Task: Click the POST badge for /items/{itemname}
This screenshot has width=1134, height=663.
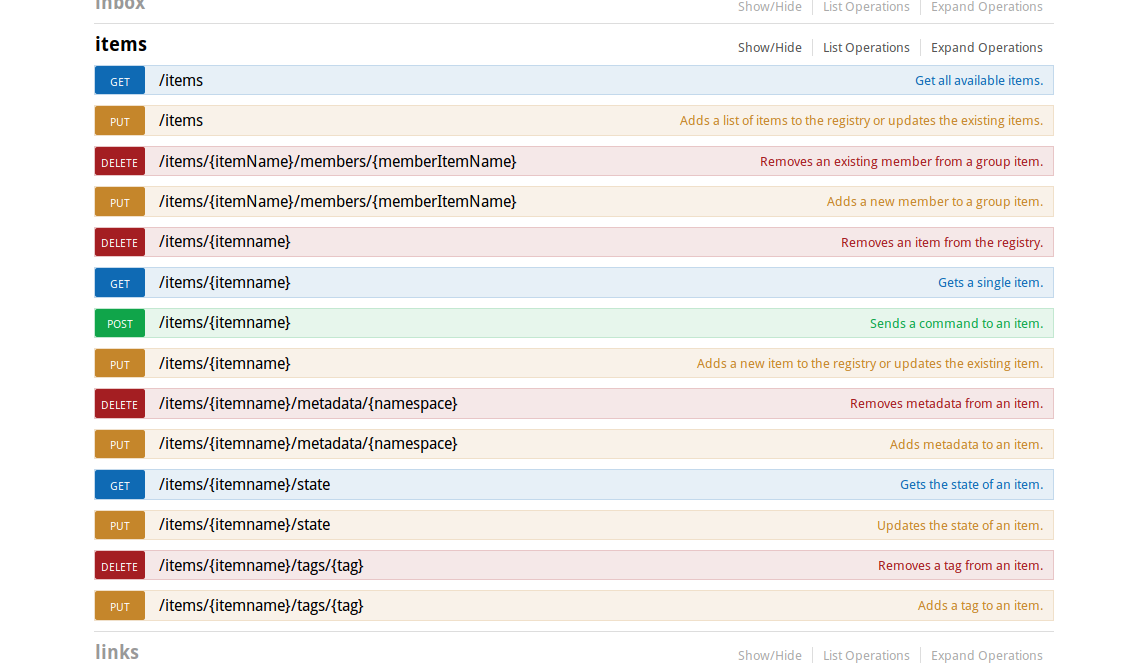Action: (x=120, y=323)
